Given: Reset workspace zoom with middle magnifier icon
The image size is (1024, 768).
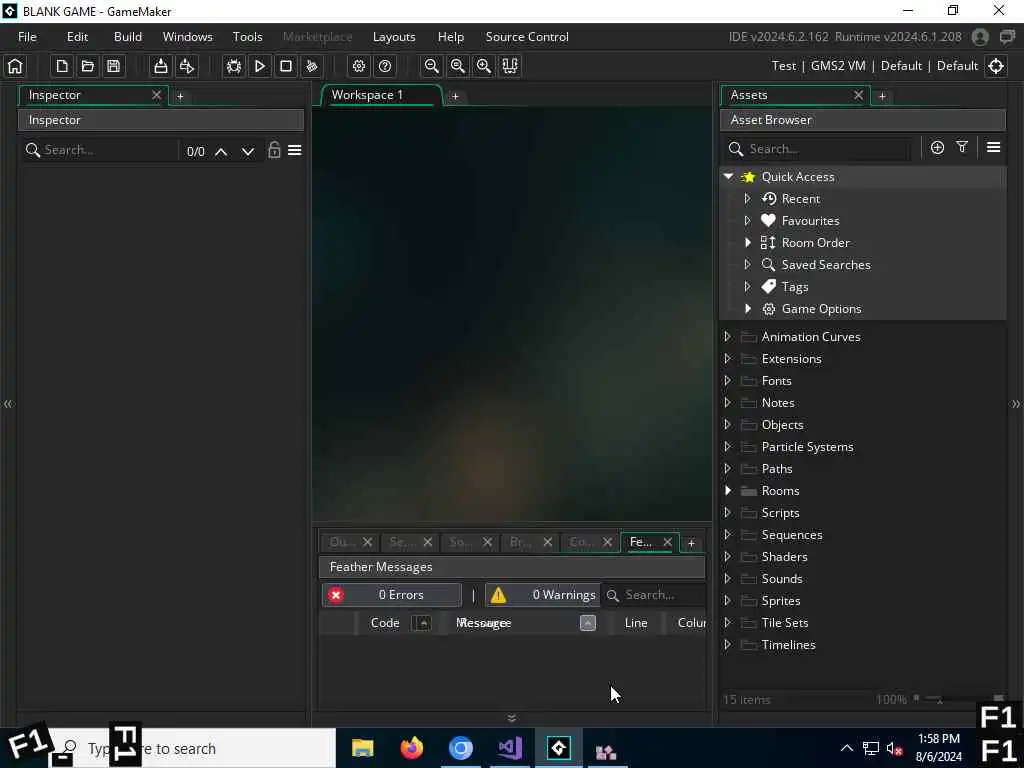Looking at the screenshot, I should coord(458,66).
